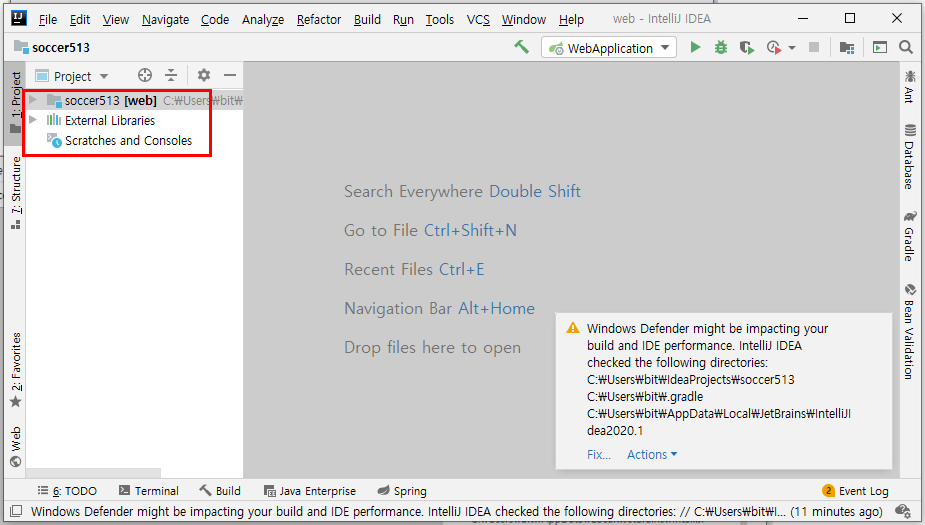This screenshot has height=525, width=925.
Task: Expand the soccer513 [web] tree node
Action: [x=33, y=100]
